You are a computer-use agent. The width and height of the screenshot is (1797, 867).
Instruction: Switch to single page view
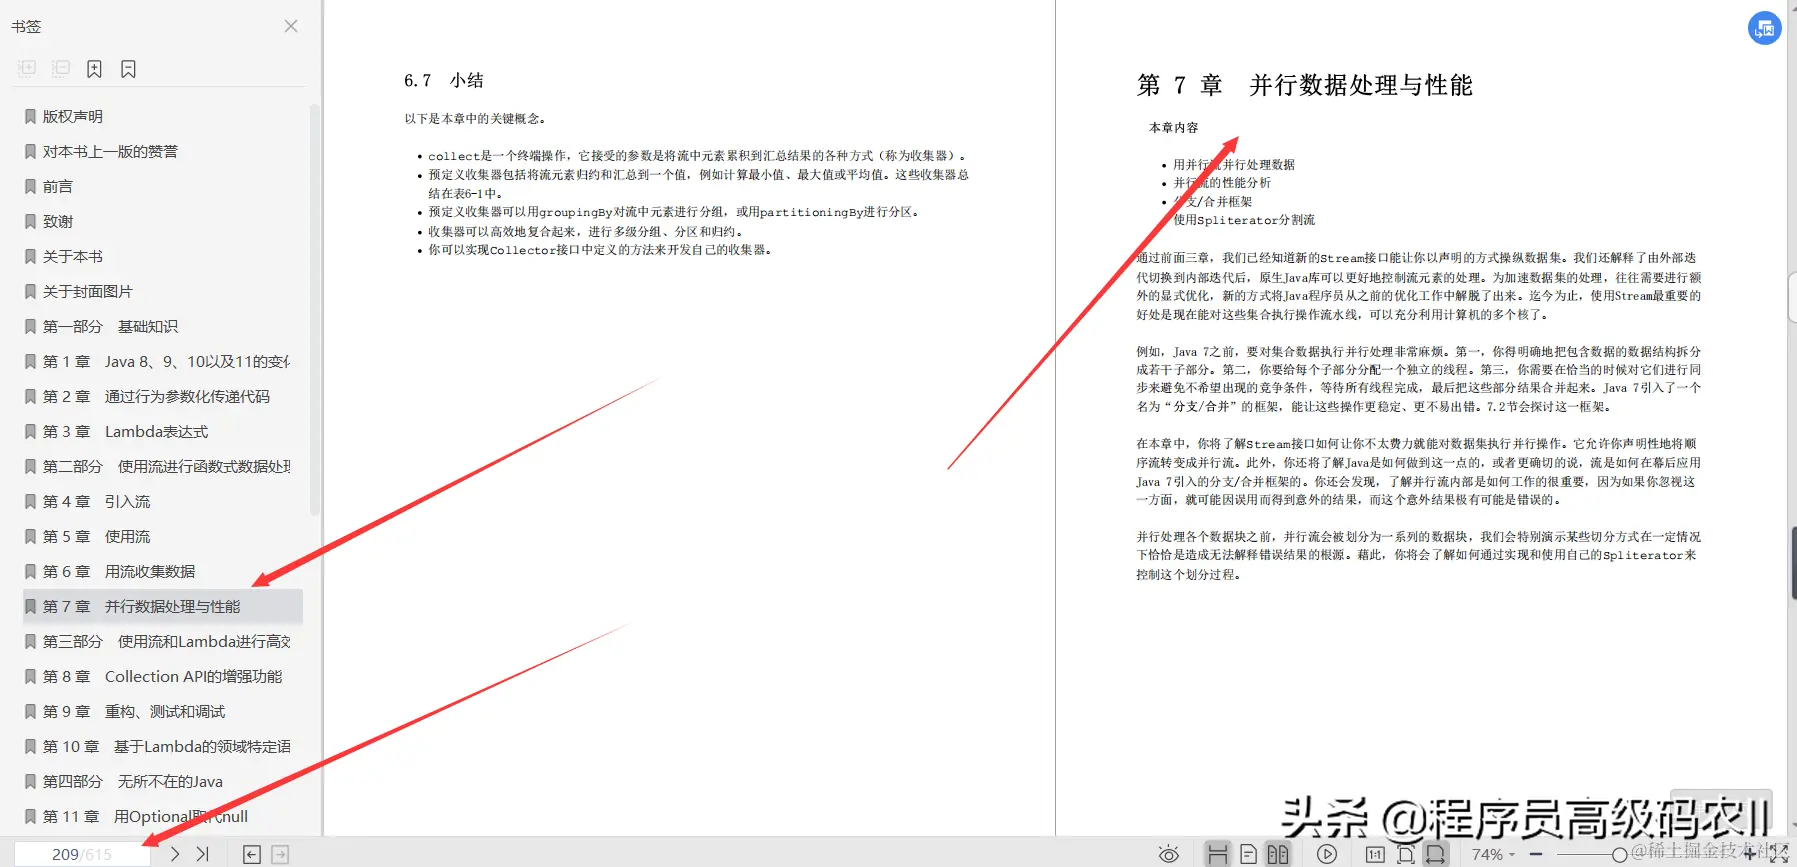click(x=1248, y=854)
